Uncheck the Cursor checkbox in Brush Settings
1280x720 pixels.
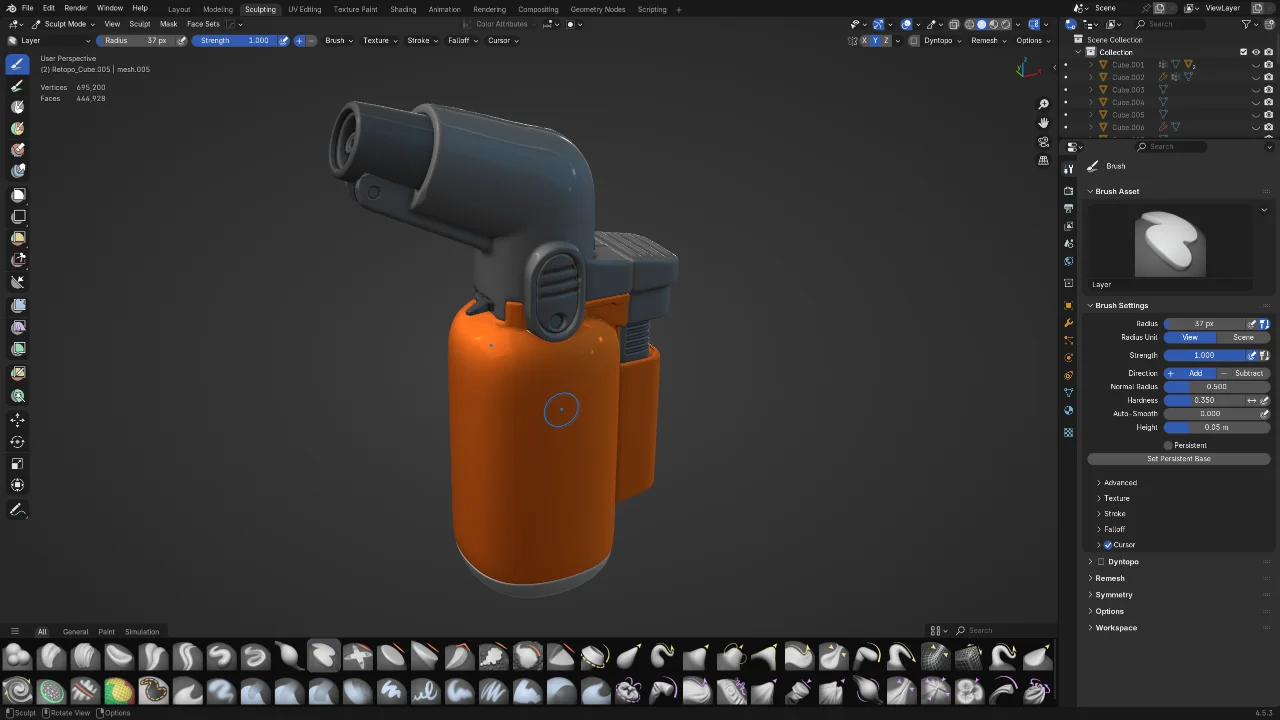pyautogui.click(x=1109, y=545)
